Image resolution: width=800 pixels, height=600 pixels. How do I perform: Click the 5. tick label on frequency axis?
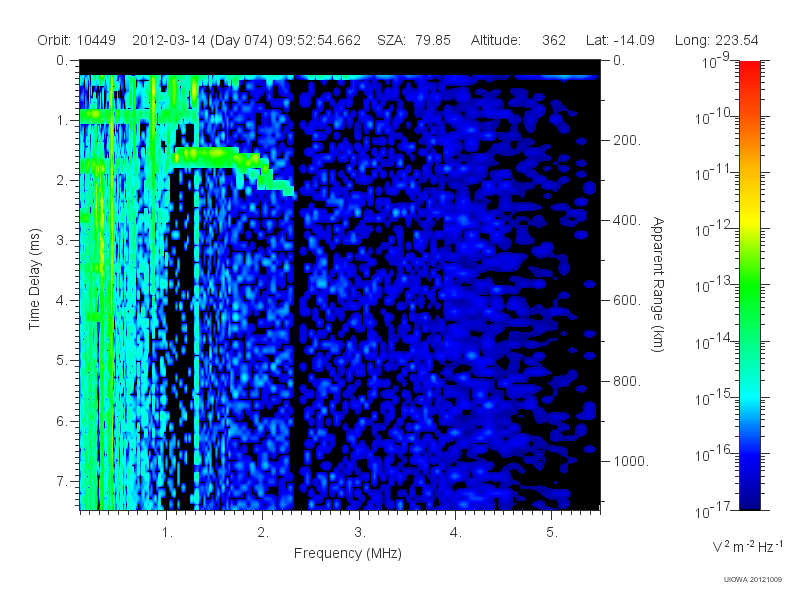tap(552, 533)
